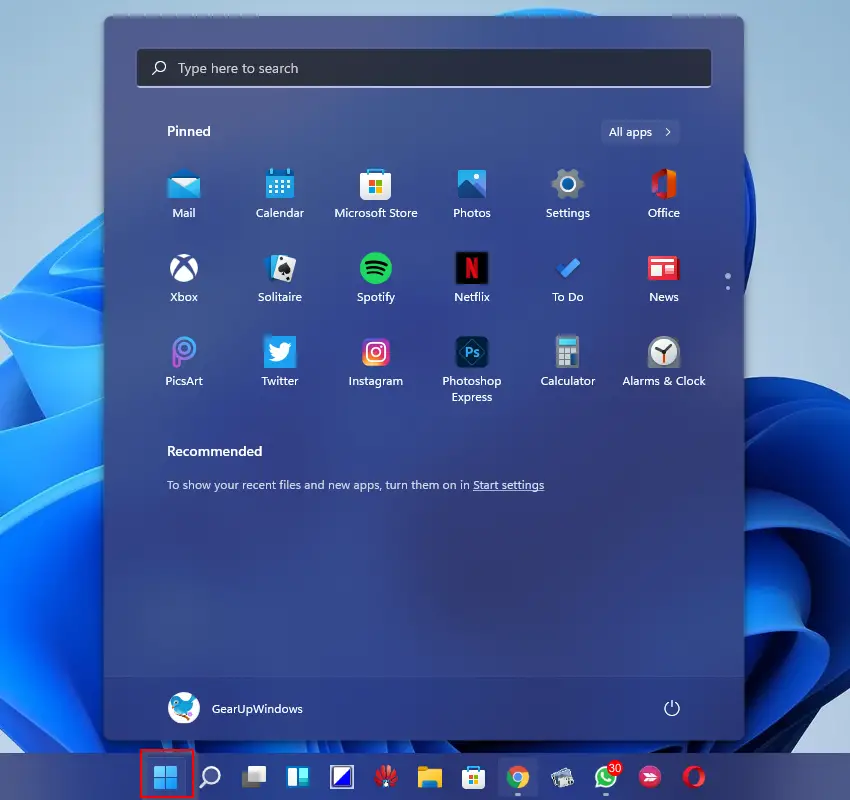Open File Explorer from taskbar

[x=429, y=777]
